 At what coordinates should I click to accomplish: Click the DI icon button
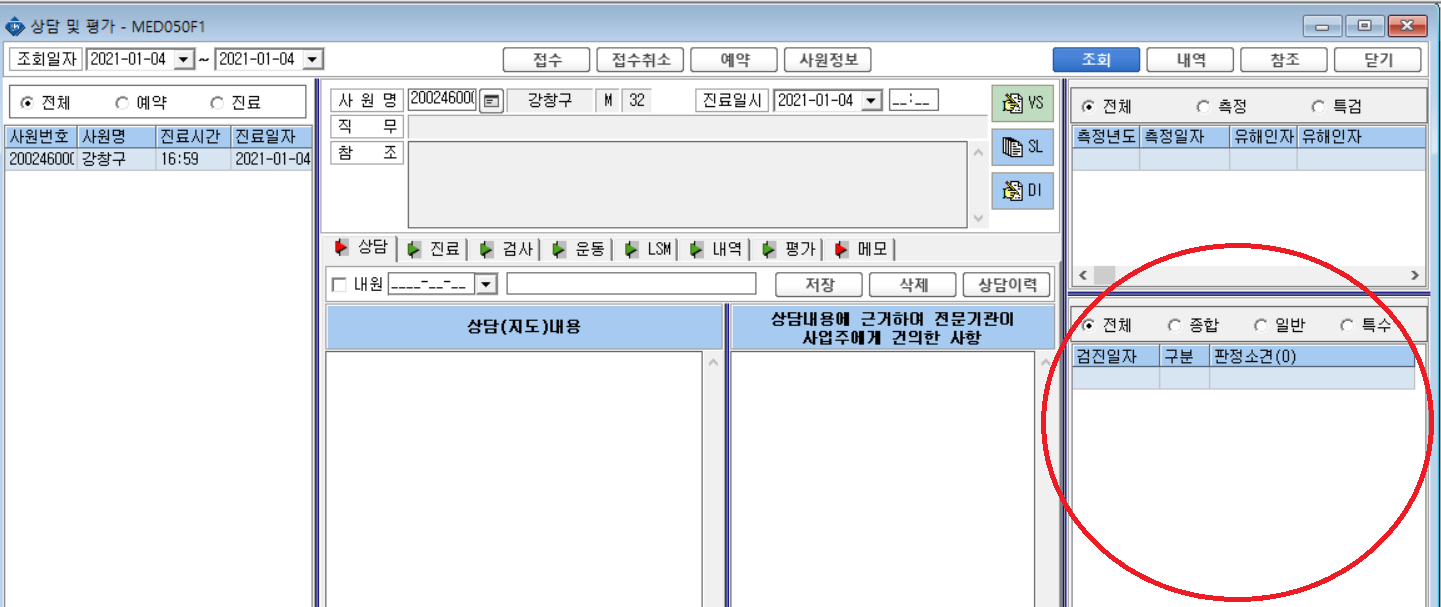[x=1022, y=190]
